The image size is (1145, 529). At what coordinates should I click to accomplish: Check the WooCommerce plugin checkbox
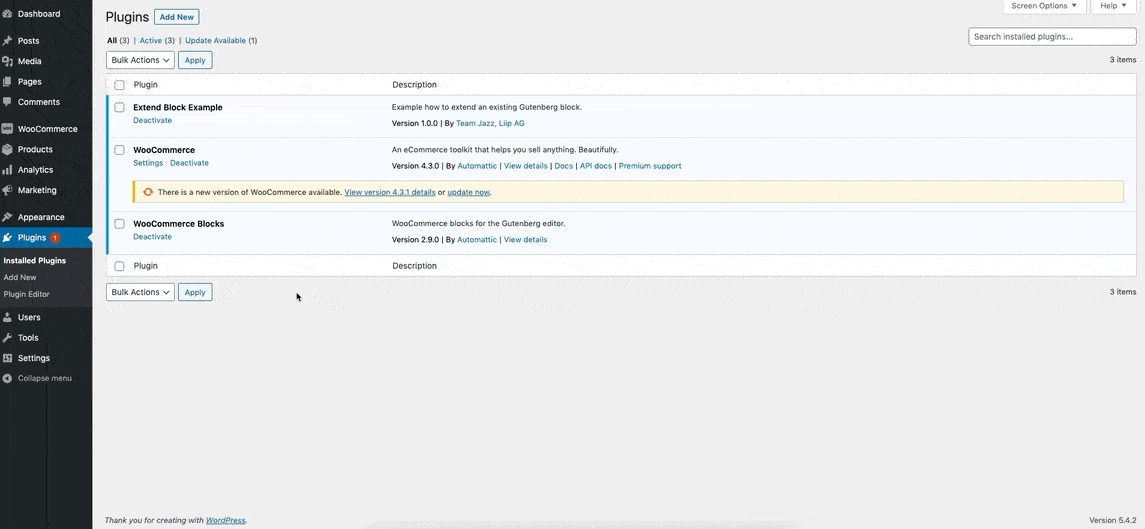(119, 150)
